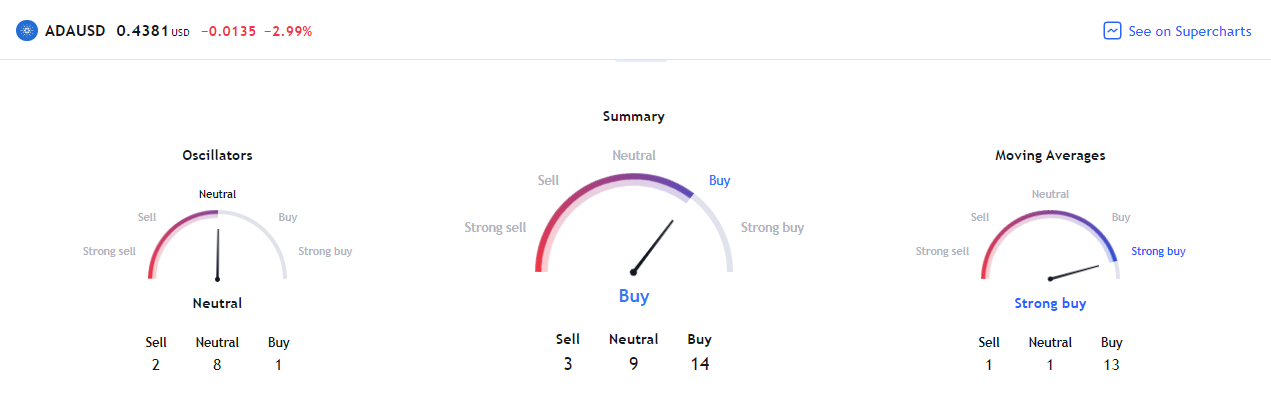The width and height of the screenshot is (1271, 404).
Task: Click the Oscillators gauge needle
Action: (x=217, y=254)
